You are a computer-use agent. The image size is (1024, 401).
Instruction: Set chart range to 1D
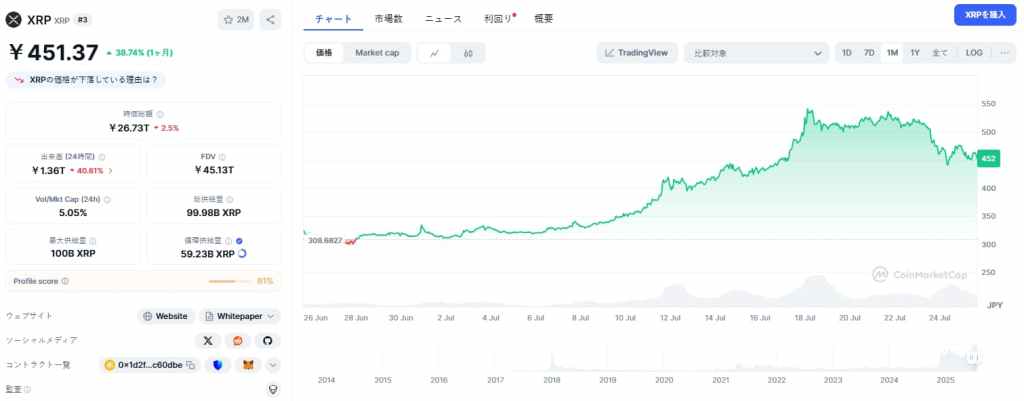pos(846,53)
